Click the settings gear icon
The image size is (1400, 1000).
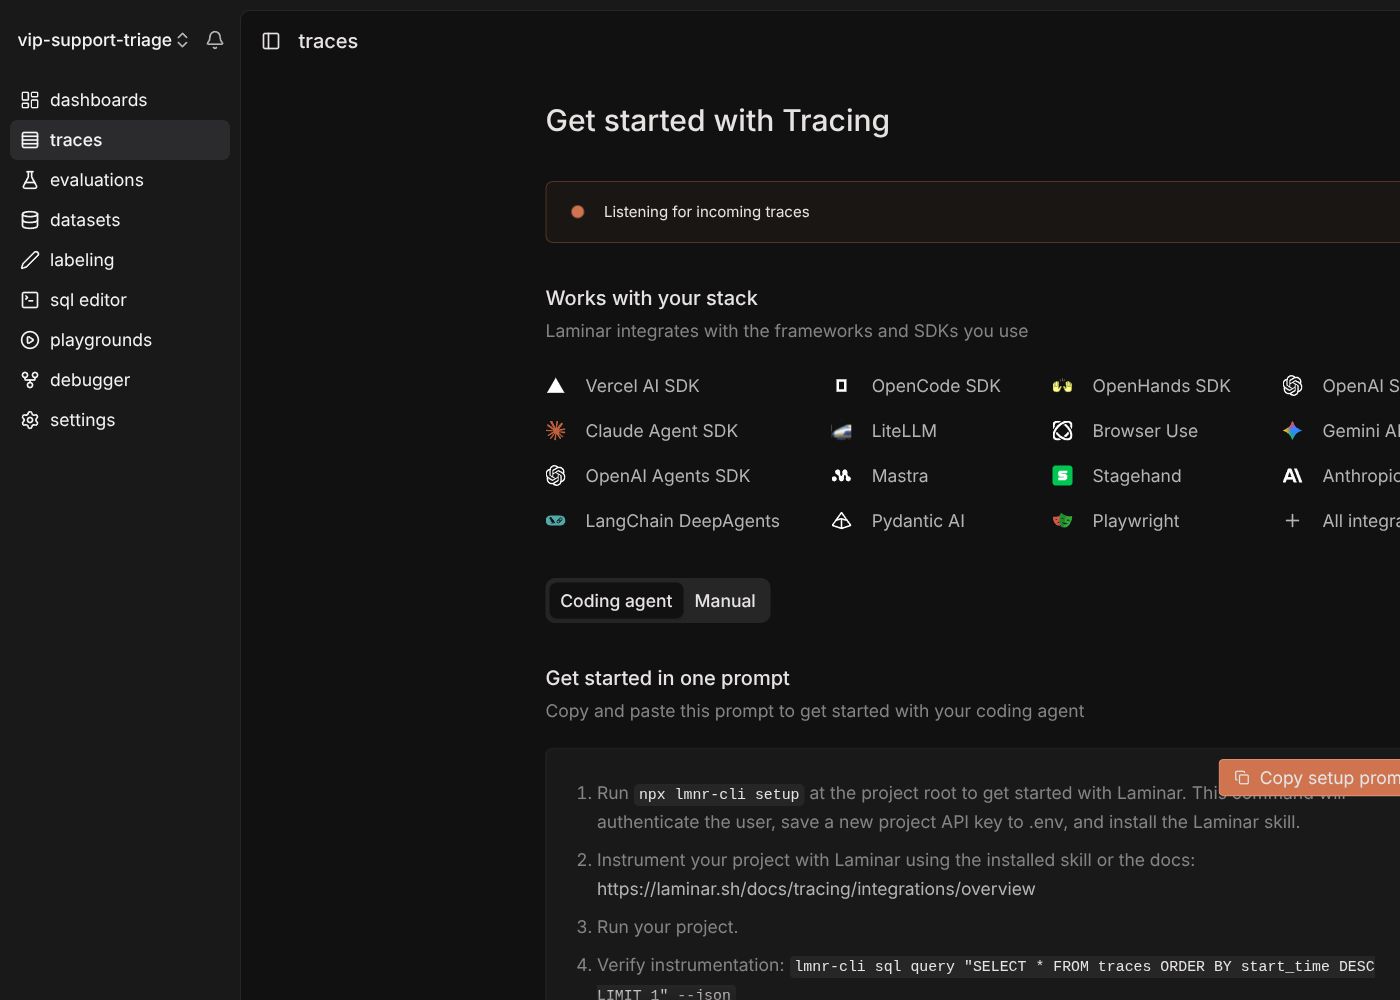tap(30, 420)
